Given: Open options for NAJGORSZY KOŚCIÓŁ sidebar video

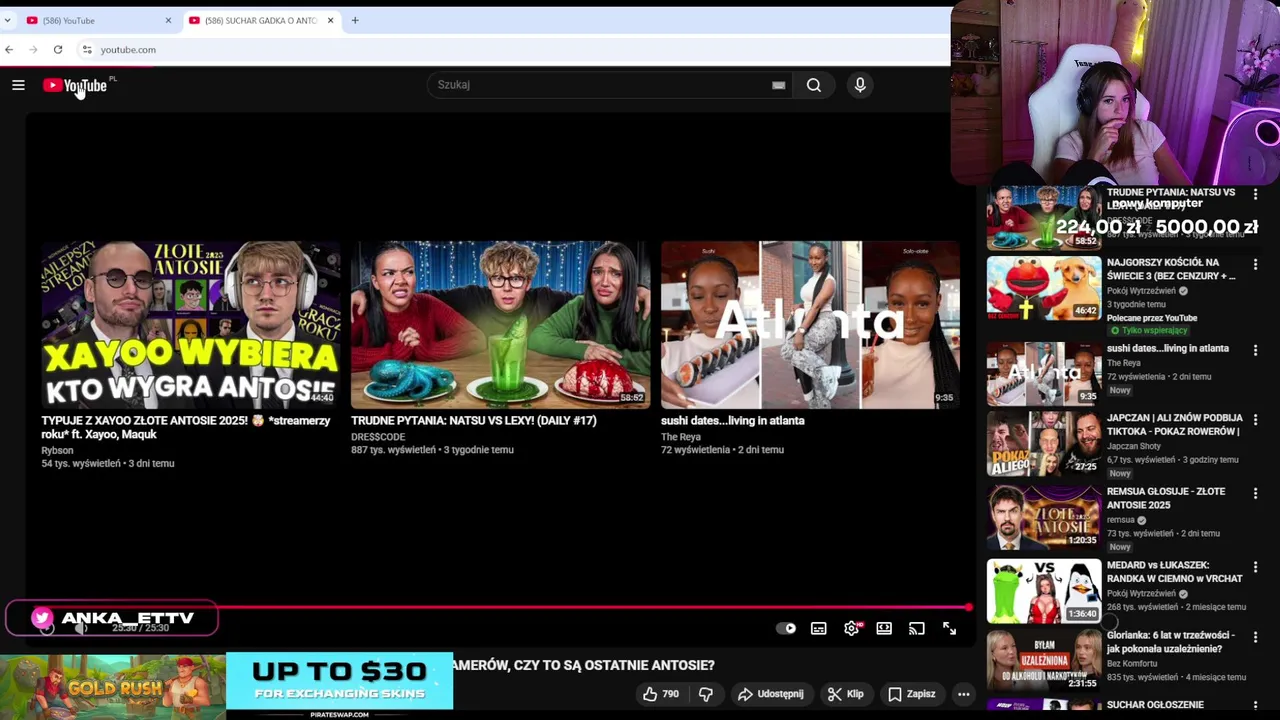Looking at the screenshot, I should [x=1255, y=265].
